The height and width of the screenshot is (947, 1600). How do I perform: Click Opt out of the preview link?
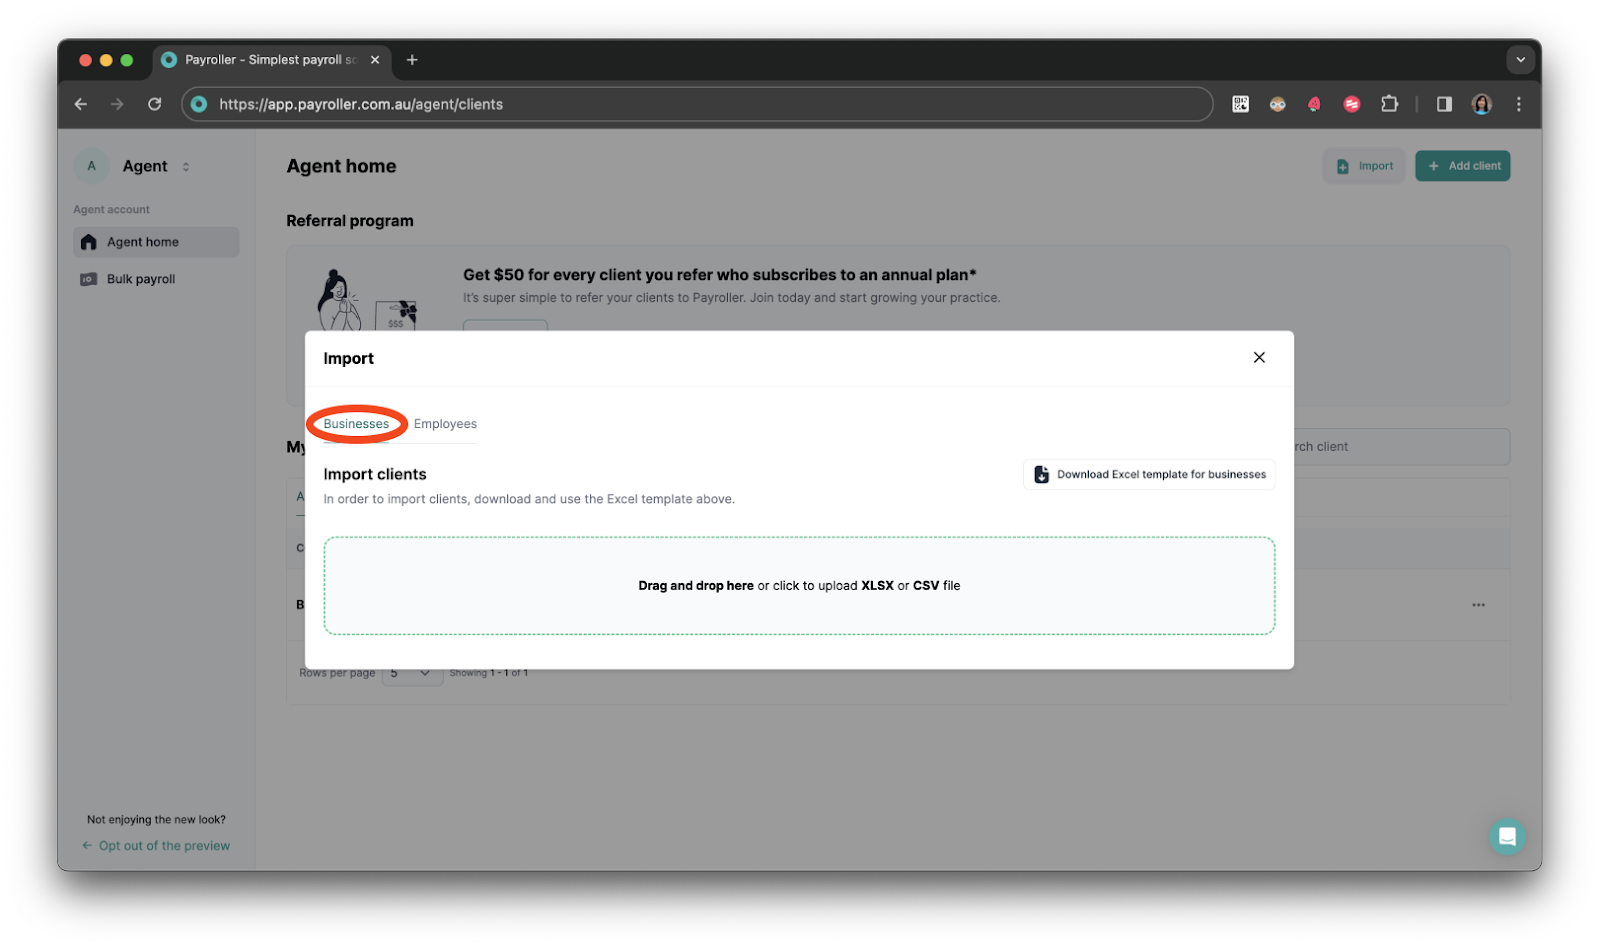[157, 846]
